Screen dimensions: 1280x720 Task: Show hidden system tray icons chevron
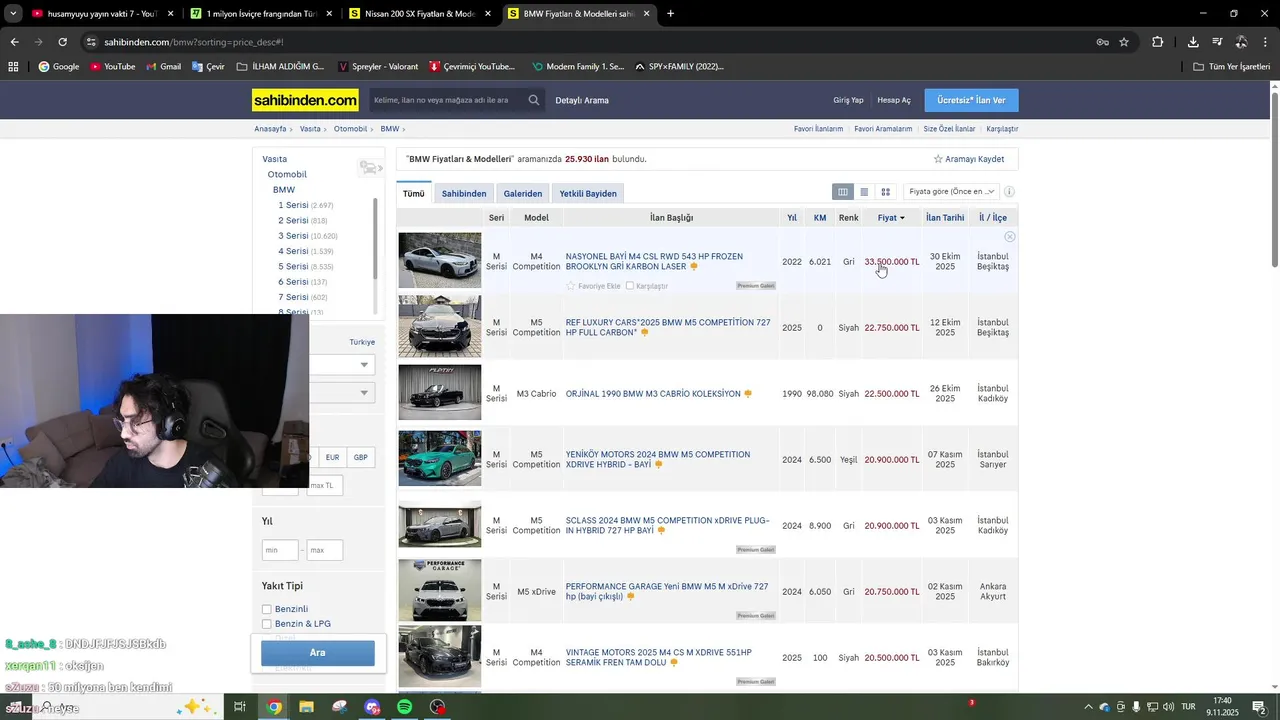coord(1088,707)
